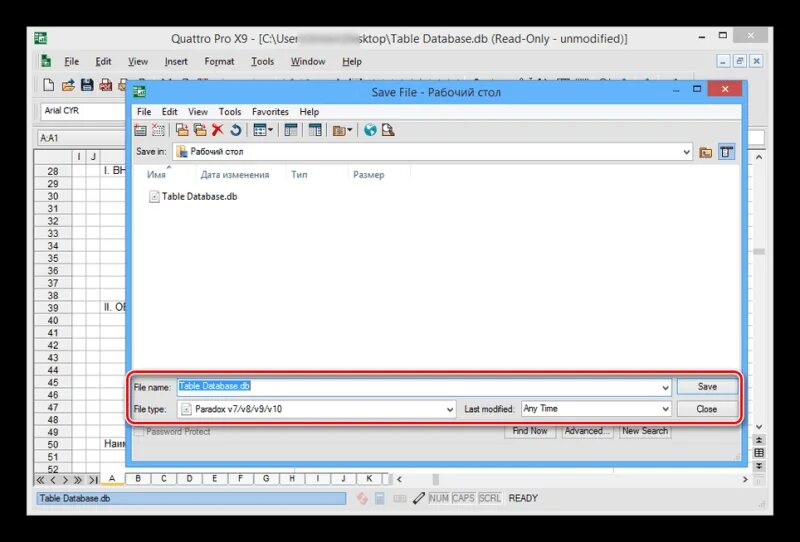Click the Close button in Save File dialog
The height and width of the screenshot is (542, 800).
(x=707, y=409)
